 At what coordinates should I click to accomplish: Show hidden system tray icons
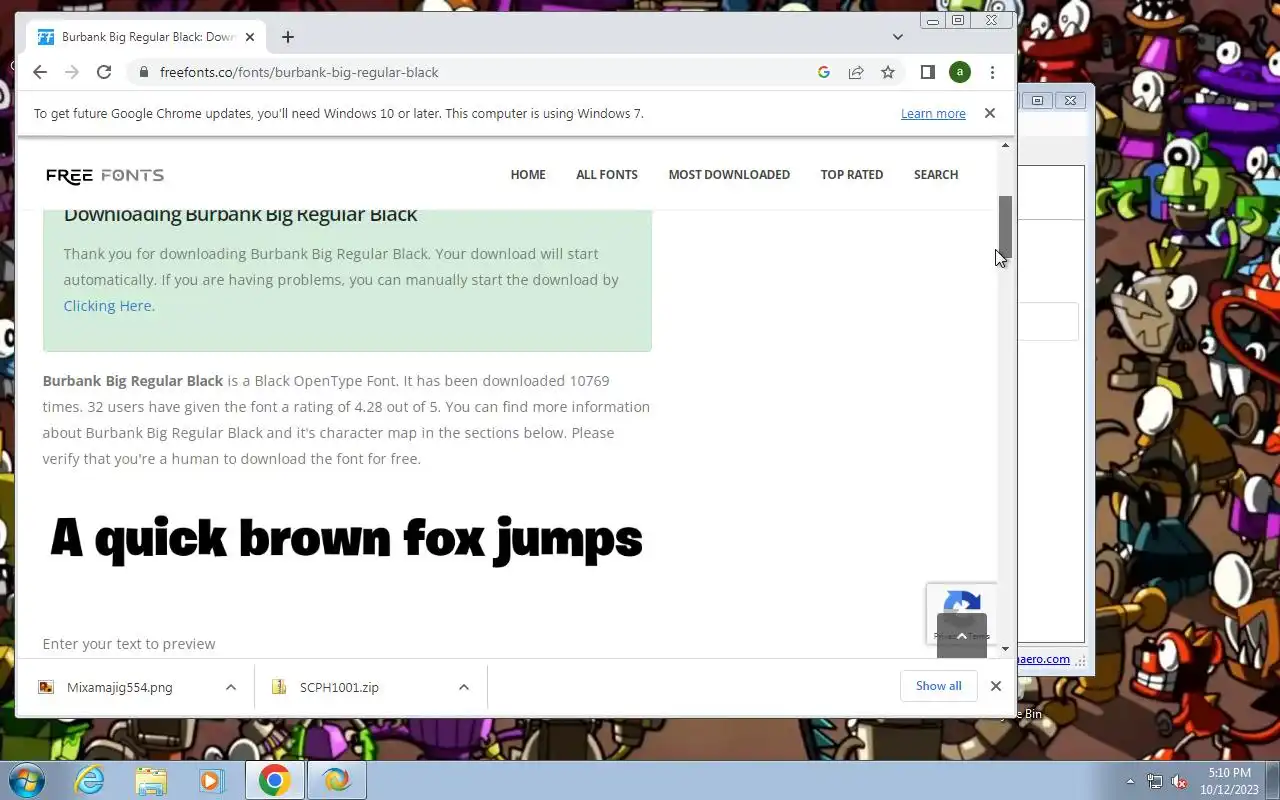click(1131, 782)
